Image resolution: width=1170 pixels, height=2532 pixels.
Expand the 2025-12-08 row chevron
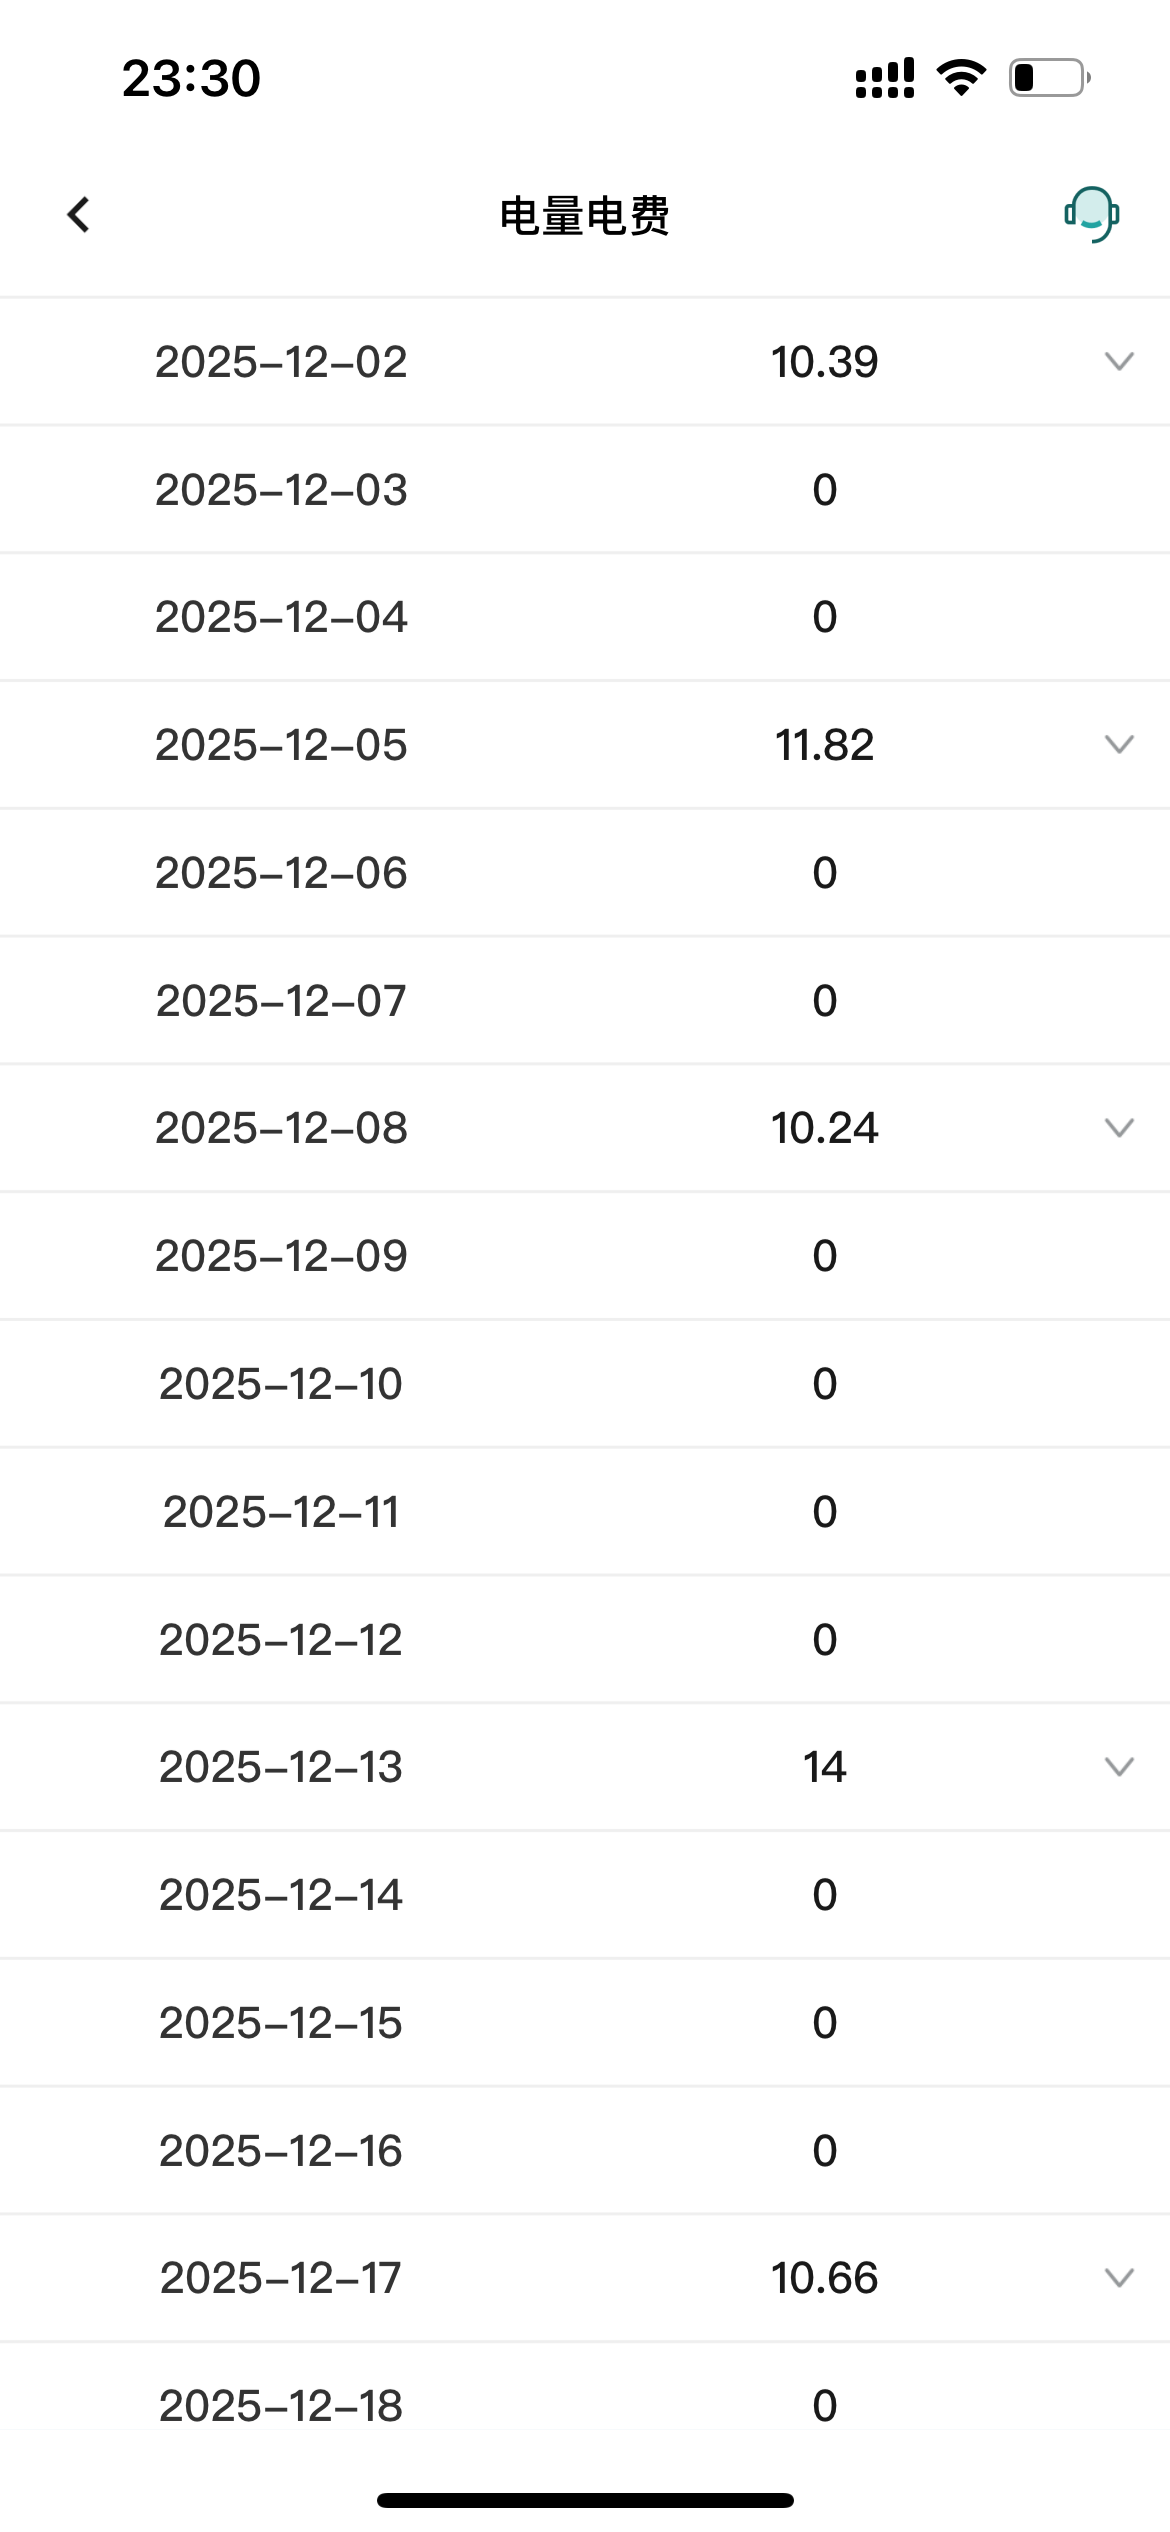pos(1118,1128)
